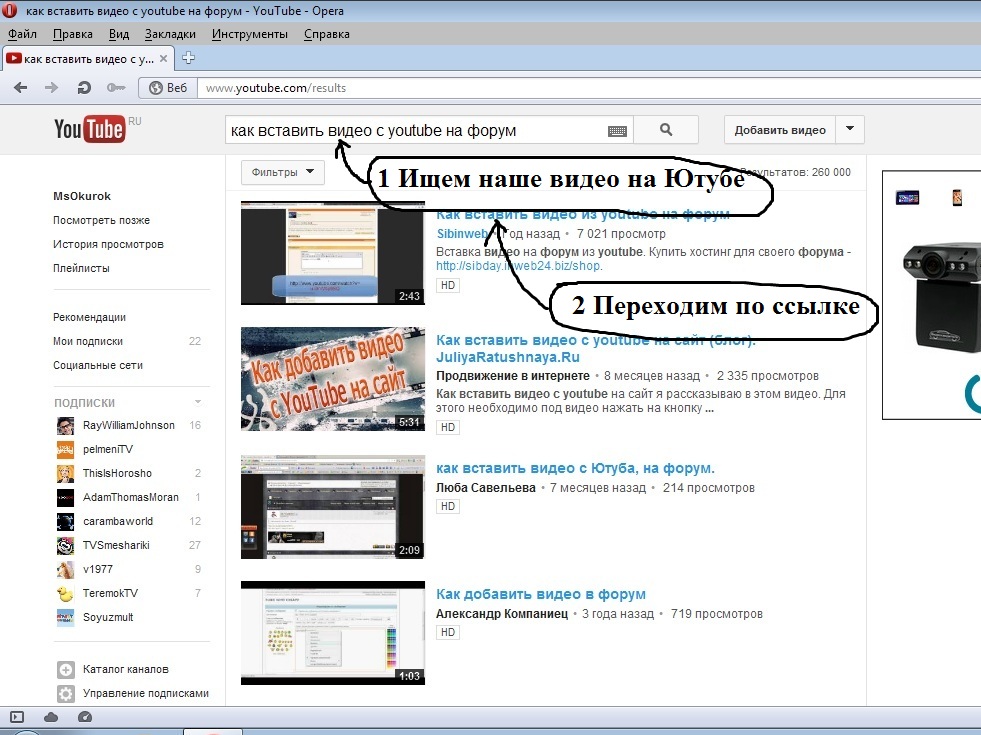Click the Добавить видео button
This screenshot has width=981, height=735.
[780, 129]
